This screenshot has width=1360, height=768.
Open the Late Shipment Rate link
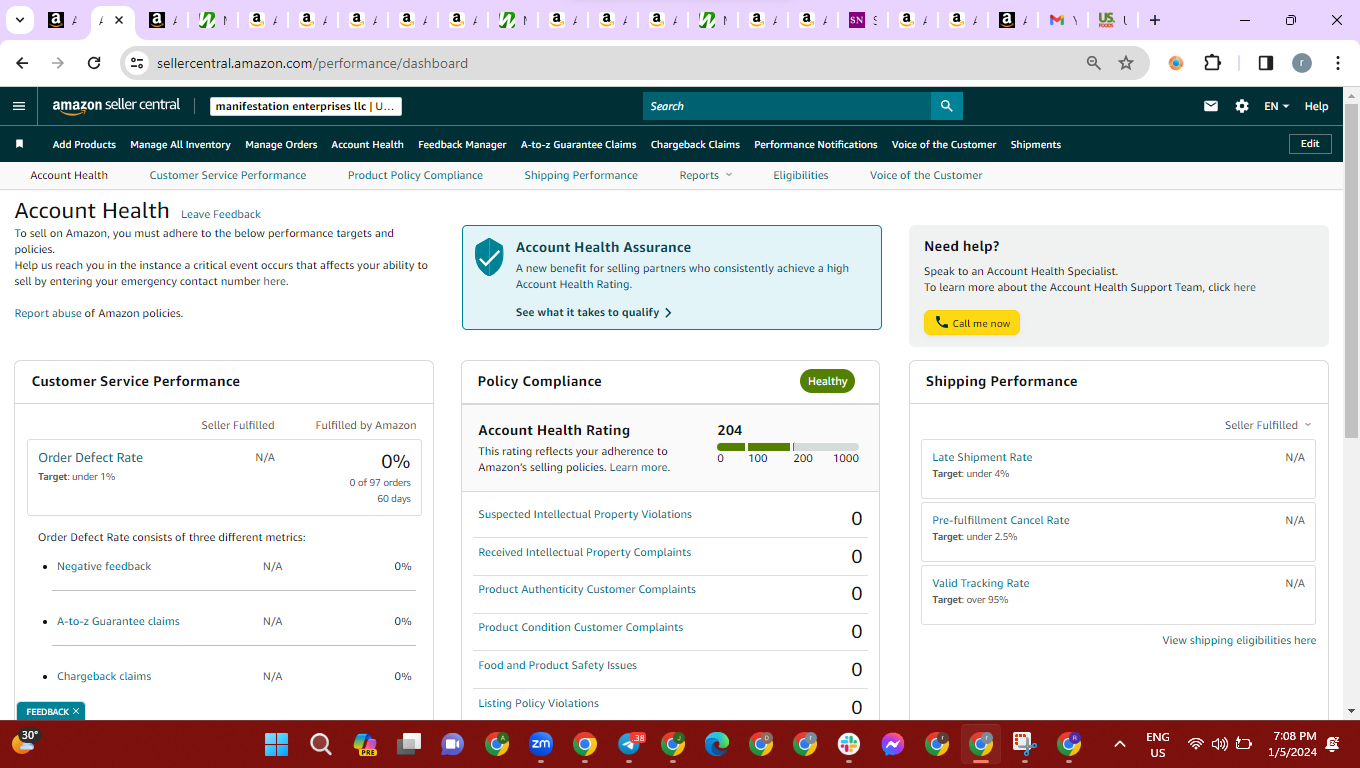click(982, 457)
